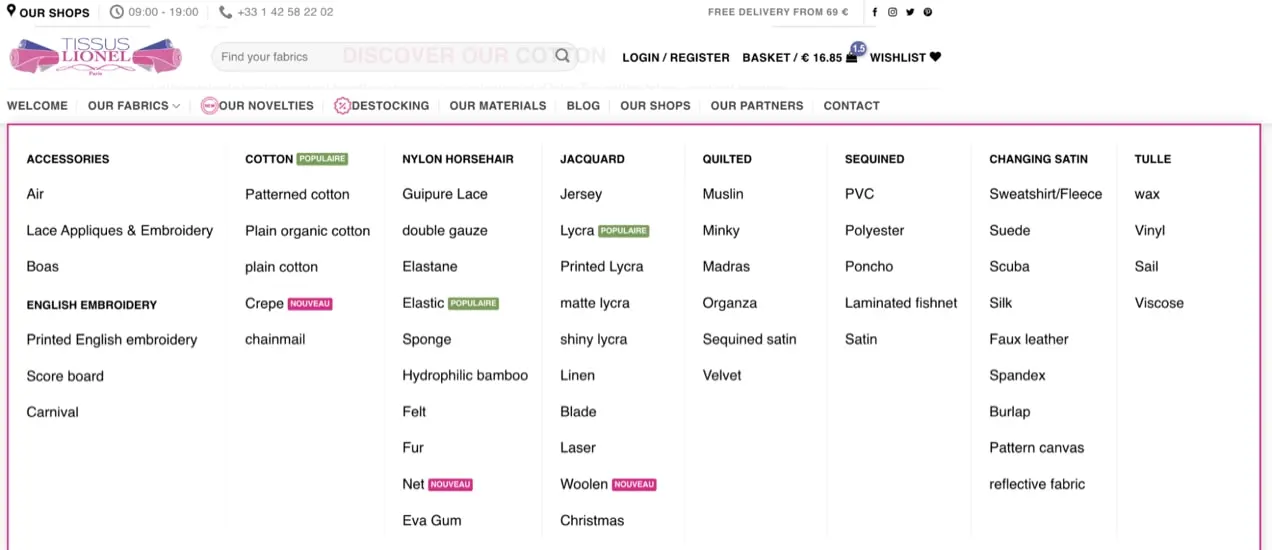Open the Instagram social icon
Screen dimensions: 1272x550
[893, 12]
